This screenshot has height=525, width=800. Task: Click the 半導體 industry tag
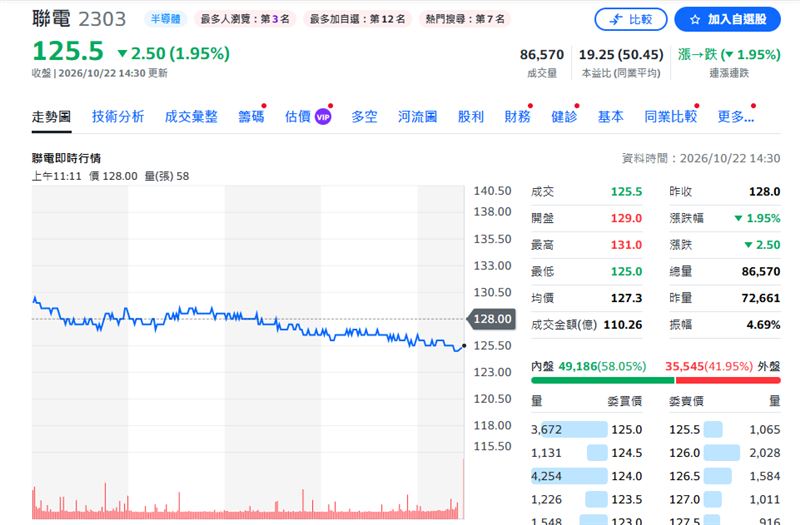tap(165, 19)
